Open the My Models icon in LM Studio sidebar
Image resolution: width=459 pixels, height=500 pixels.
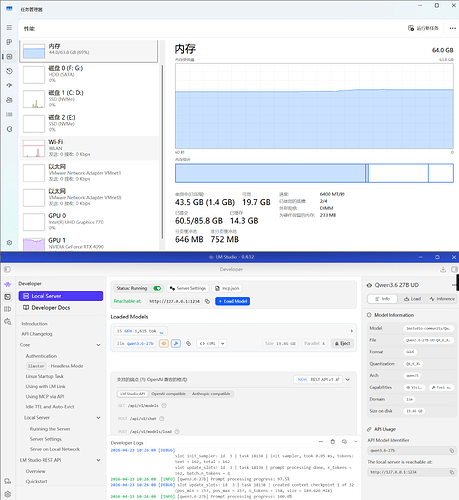pyautogui.click(x=8, y=309)
